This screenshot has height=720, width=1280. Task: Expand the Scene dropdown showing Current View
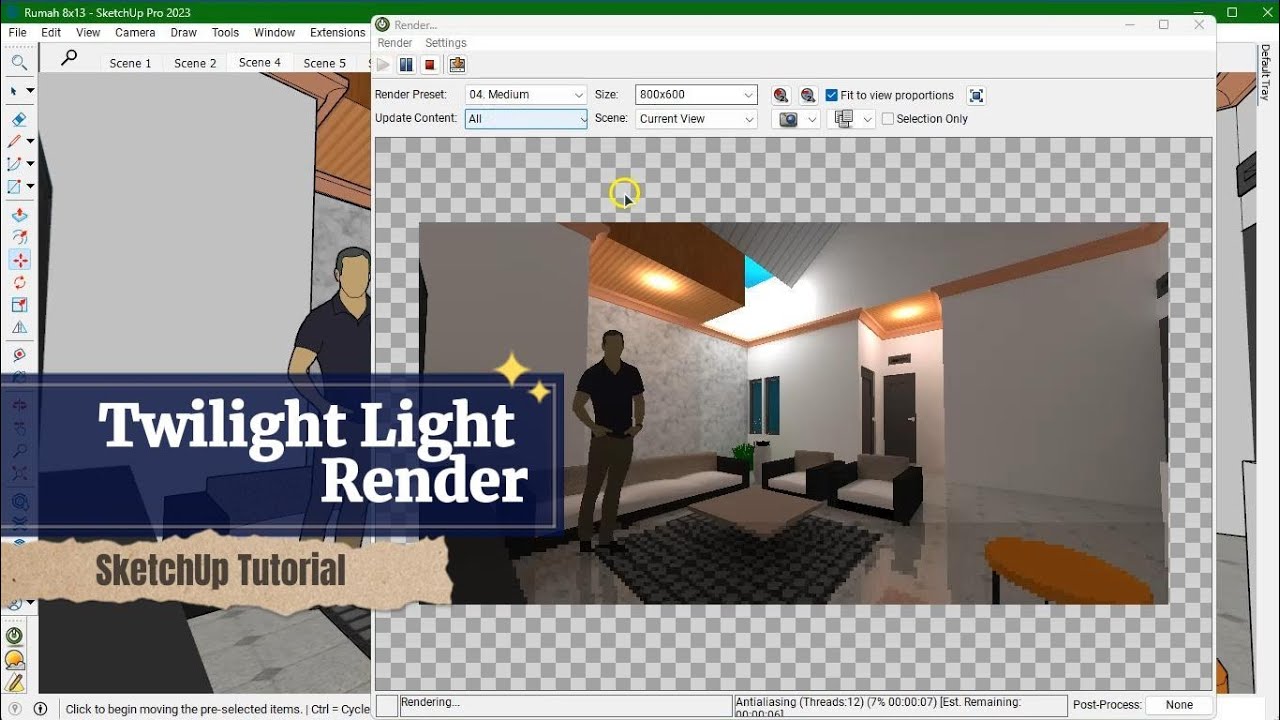(x=696, y=119)
